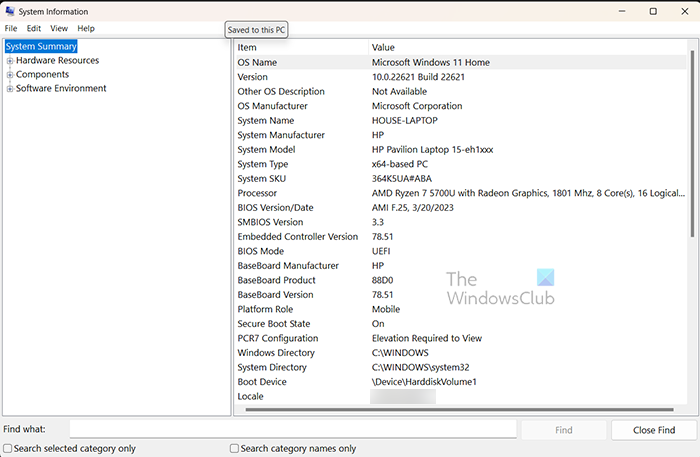Select the OS Name row
The height and width of the screenshot is (457, 700).
tap(461, 62)
